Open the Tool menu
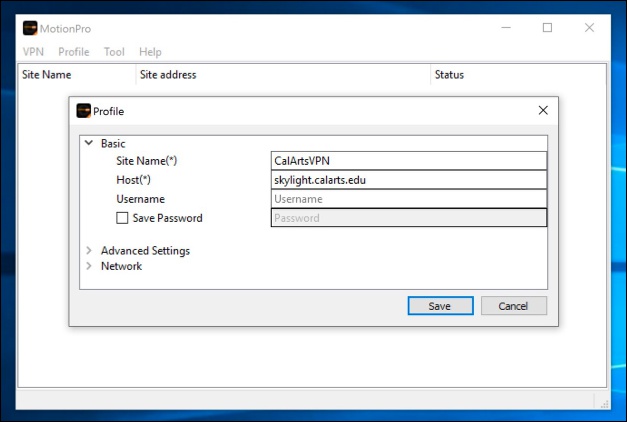The width and height of the screenshot is (627, 422). pos(114,52)
